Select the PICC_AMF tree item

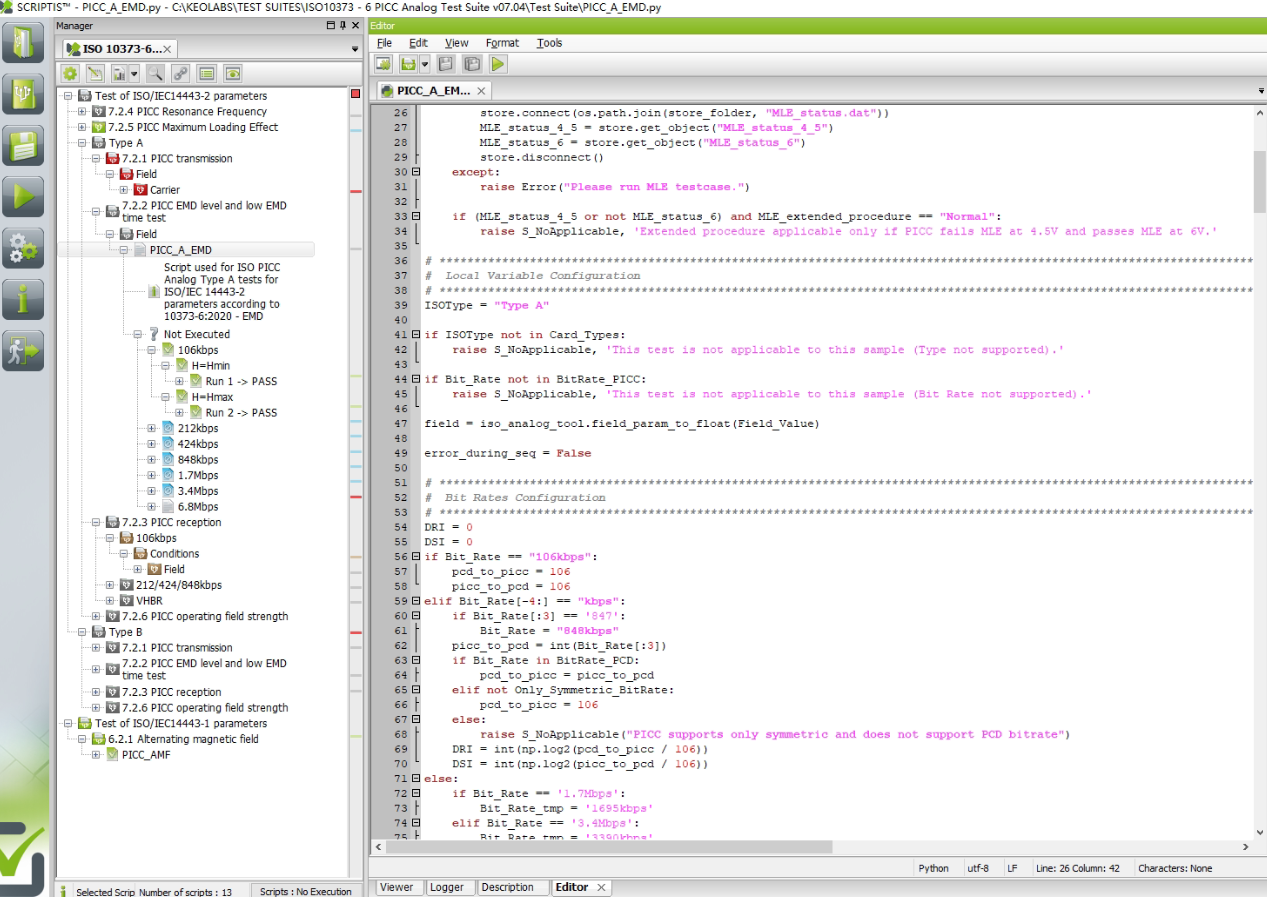point(146,755)
